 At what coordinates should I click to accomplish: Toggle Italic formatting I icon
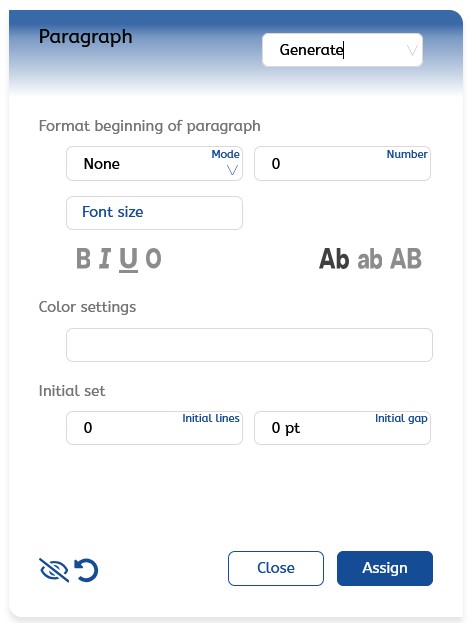click(105, 259)
